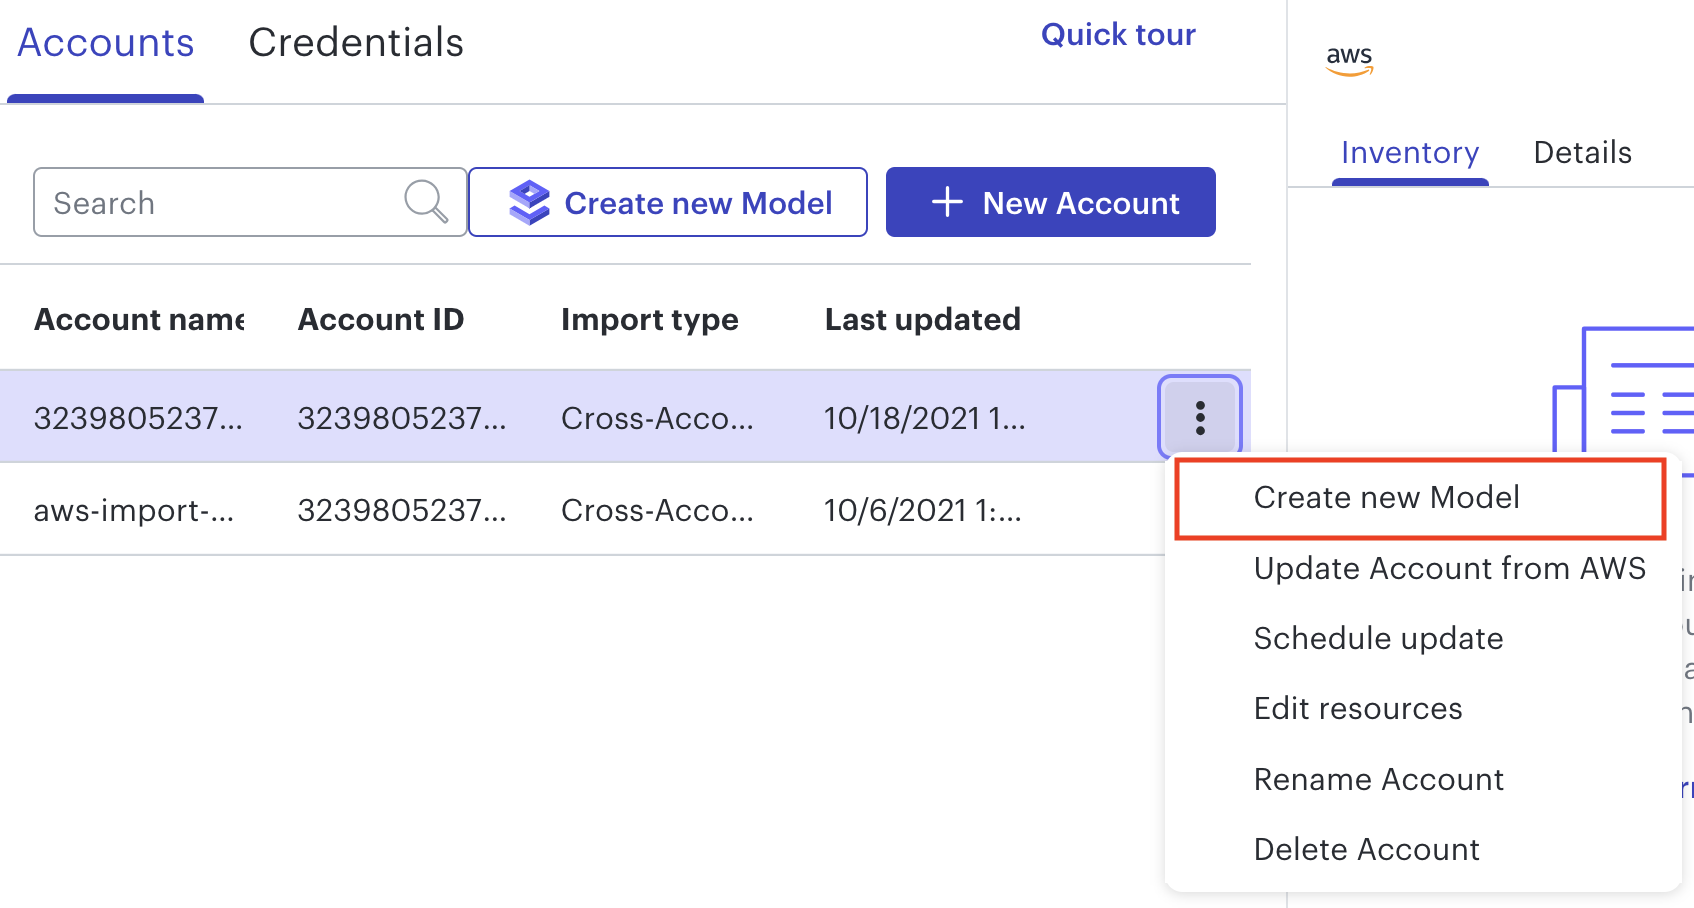The height and width of the screenshot is (908, 1694).
Task: Click the kebab menu on the selected account row
Action: point(1200,416)
